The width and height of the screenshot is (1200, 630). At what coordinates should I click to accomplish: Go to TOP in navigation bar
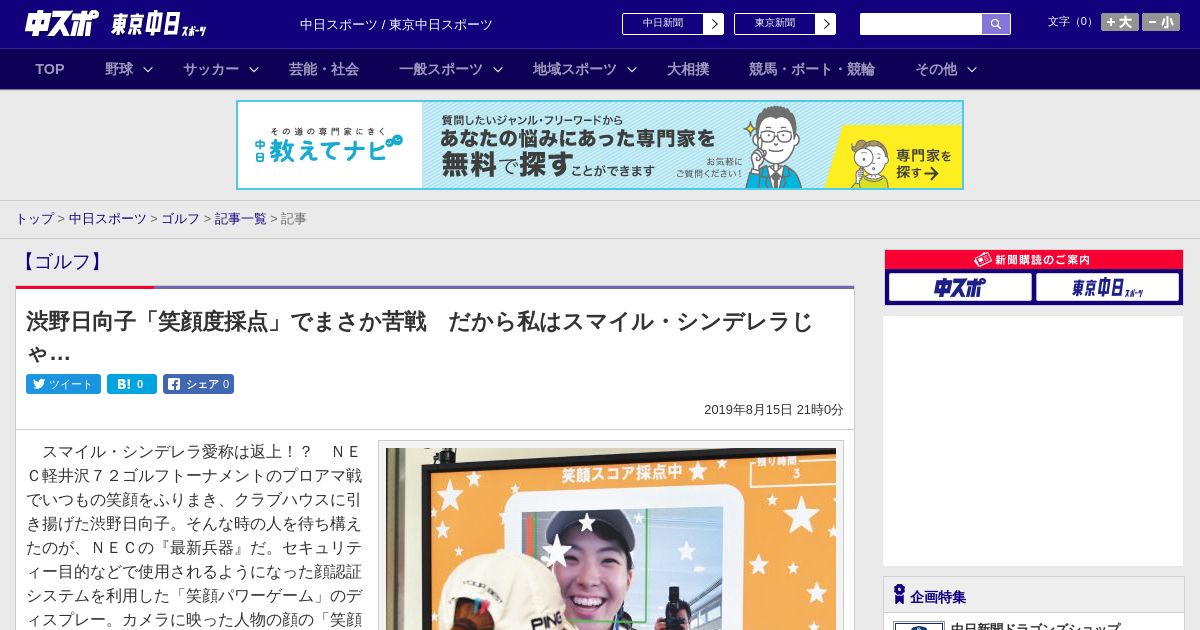click(x=50, y=69)
